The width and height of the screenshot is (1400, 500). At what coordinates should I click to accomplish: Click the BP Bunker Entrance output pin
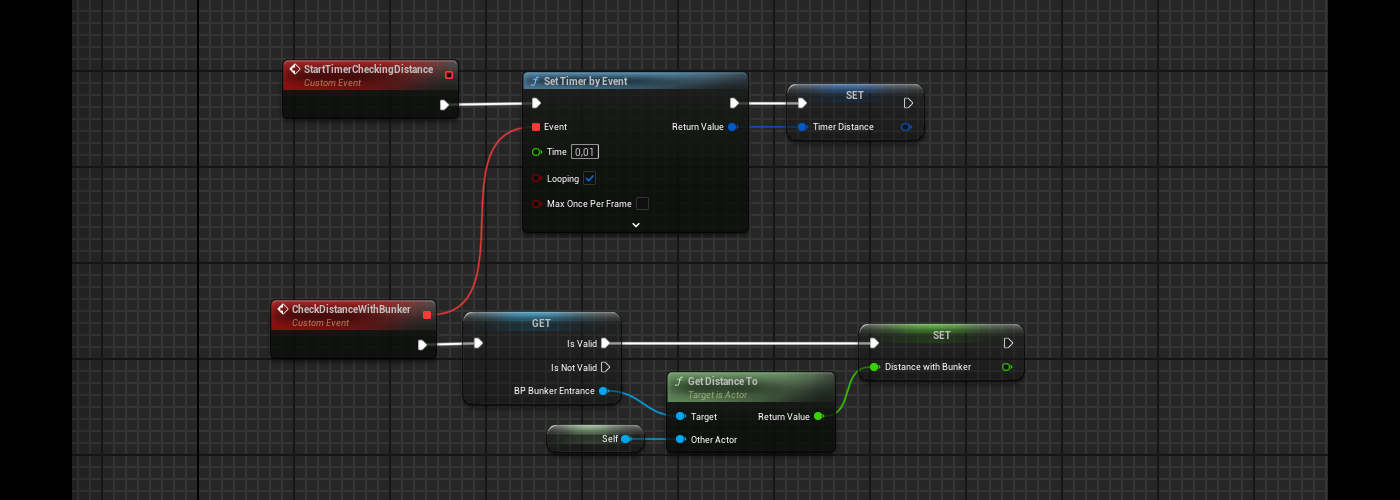[x=603, y=391]
